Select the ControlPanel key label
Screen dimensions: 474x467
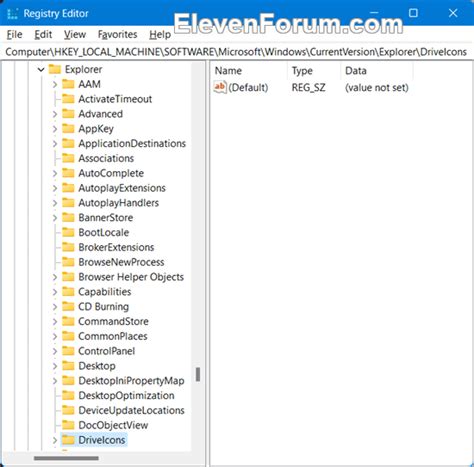point(107,351)
